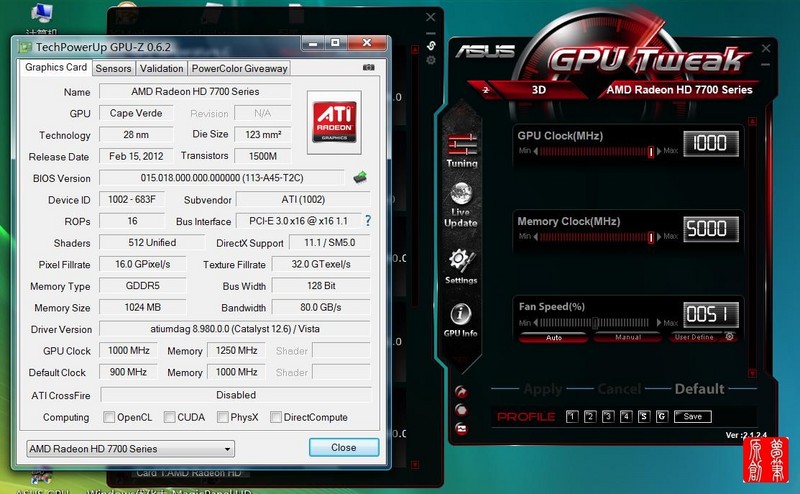800x494 pixels.
Task: Select profile slot S
Action: coord(644,416)
